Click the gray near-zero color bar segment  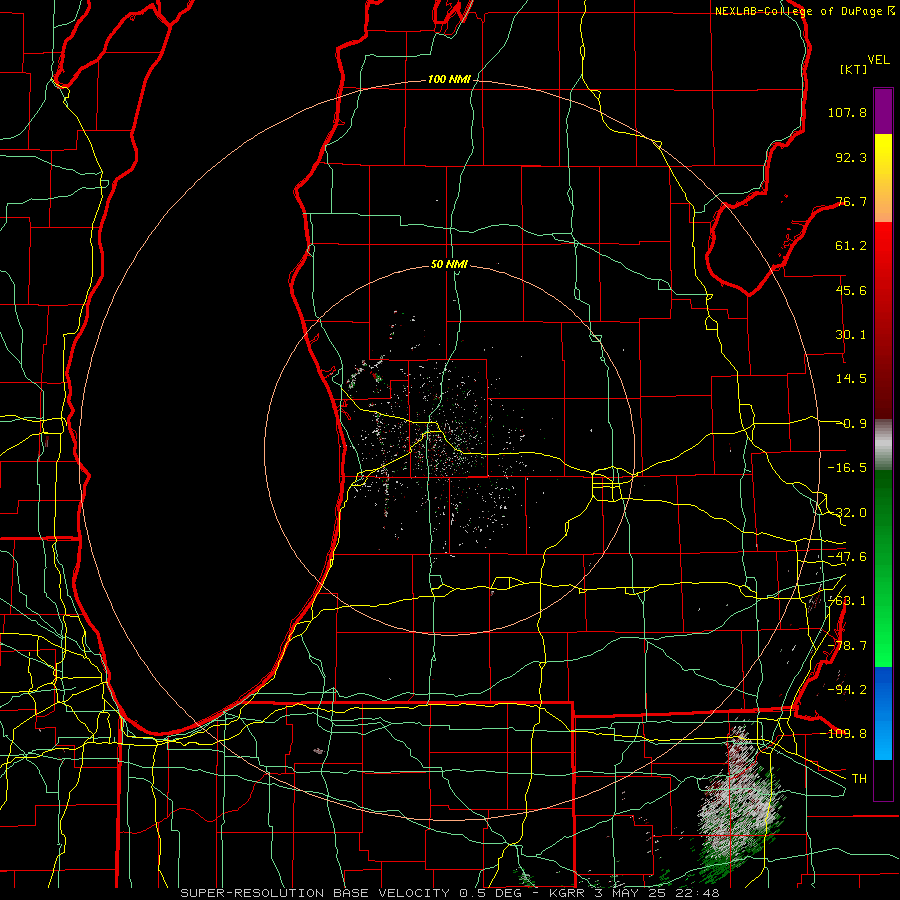883,444
